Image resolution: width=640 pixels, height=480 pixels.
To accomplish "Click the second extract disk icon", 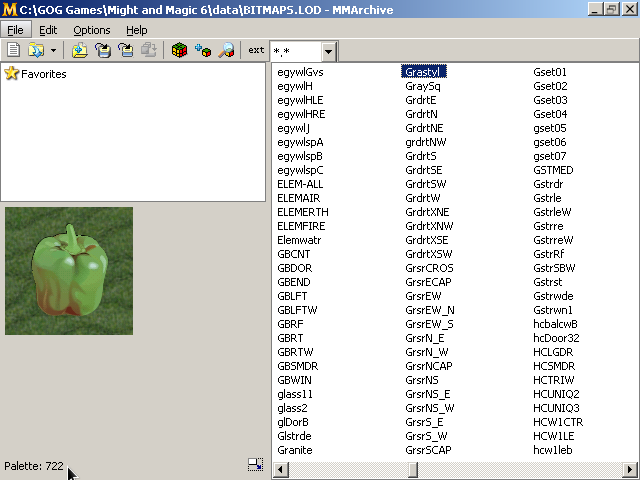I will click(x=126, y=50).
